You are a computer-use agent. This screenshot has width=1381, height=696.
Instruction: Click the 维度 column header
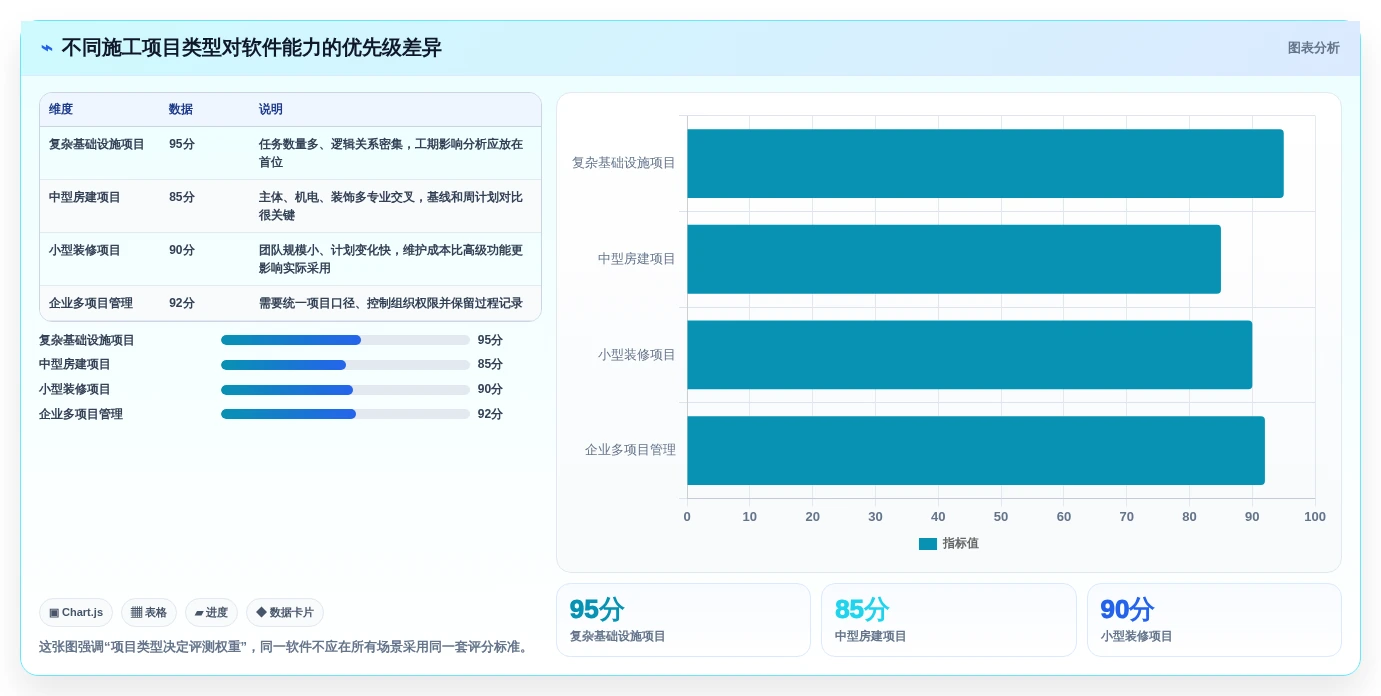click(x=61, y=110)
